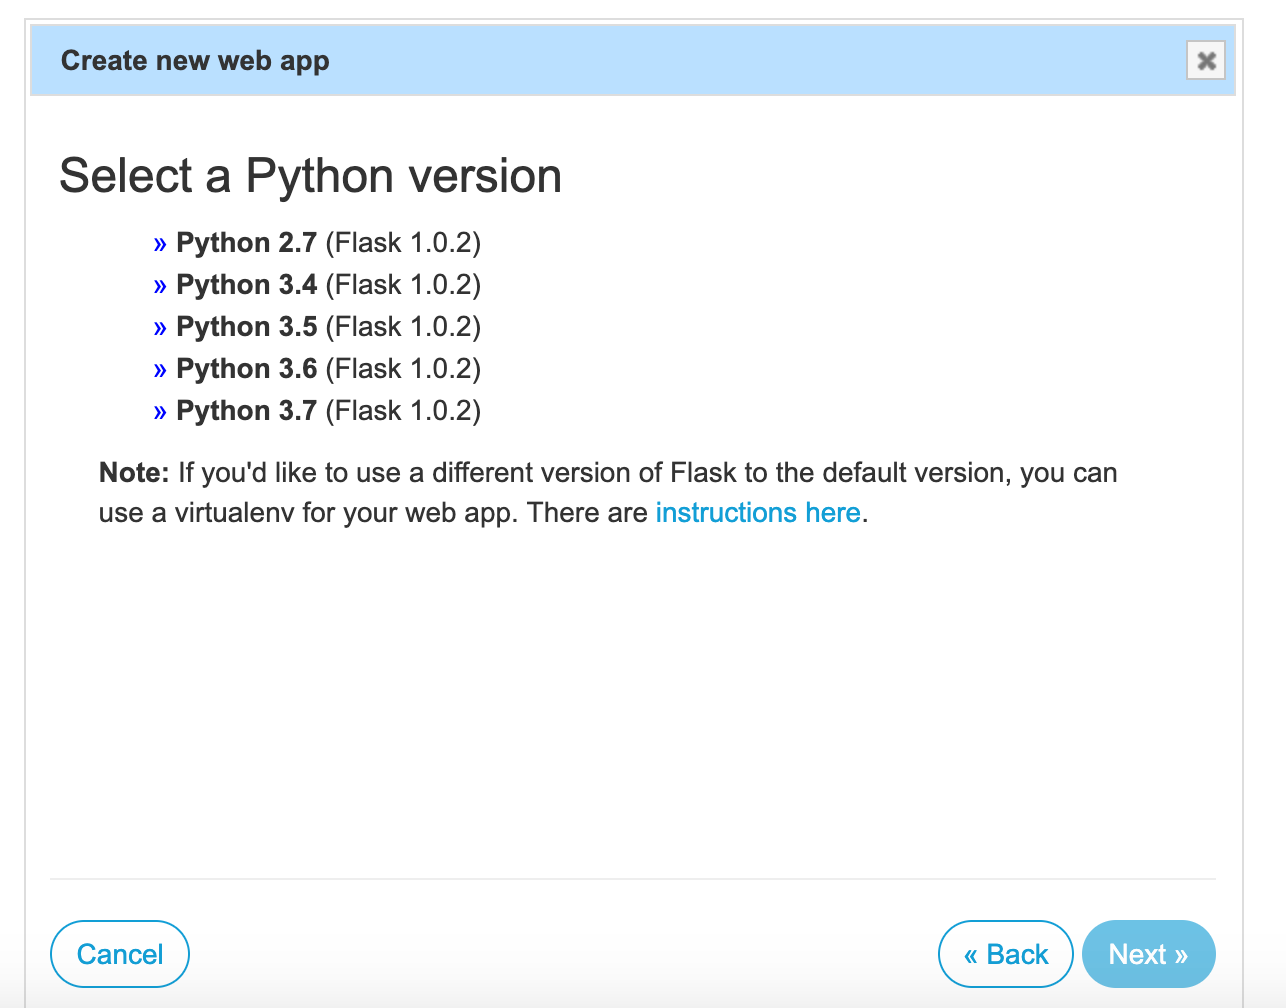
Task: Select Python 3.6 with Flask 1.0.2
Action: 245,368
